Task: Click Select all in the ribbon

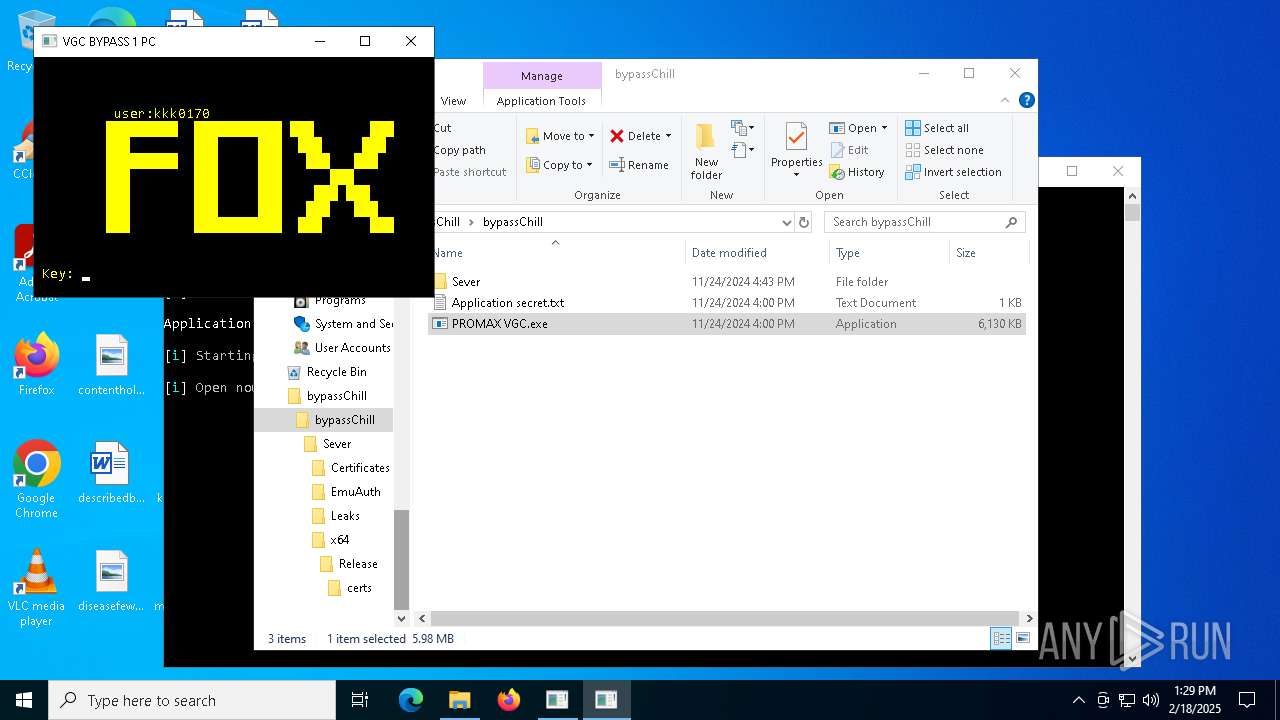Action: (x=937, y=128)
